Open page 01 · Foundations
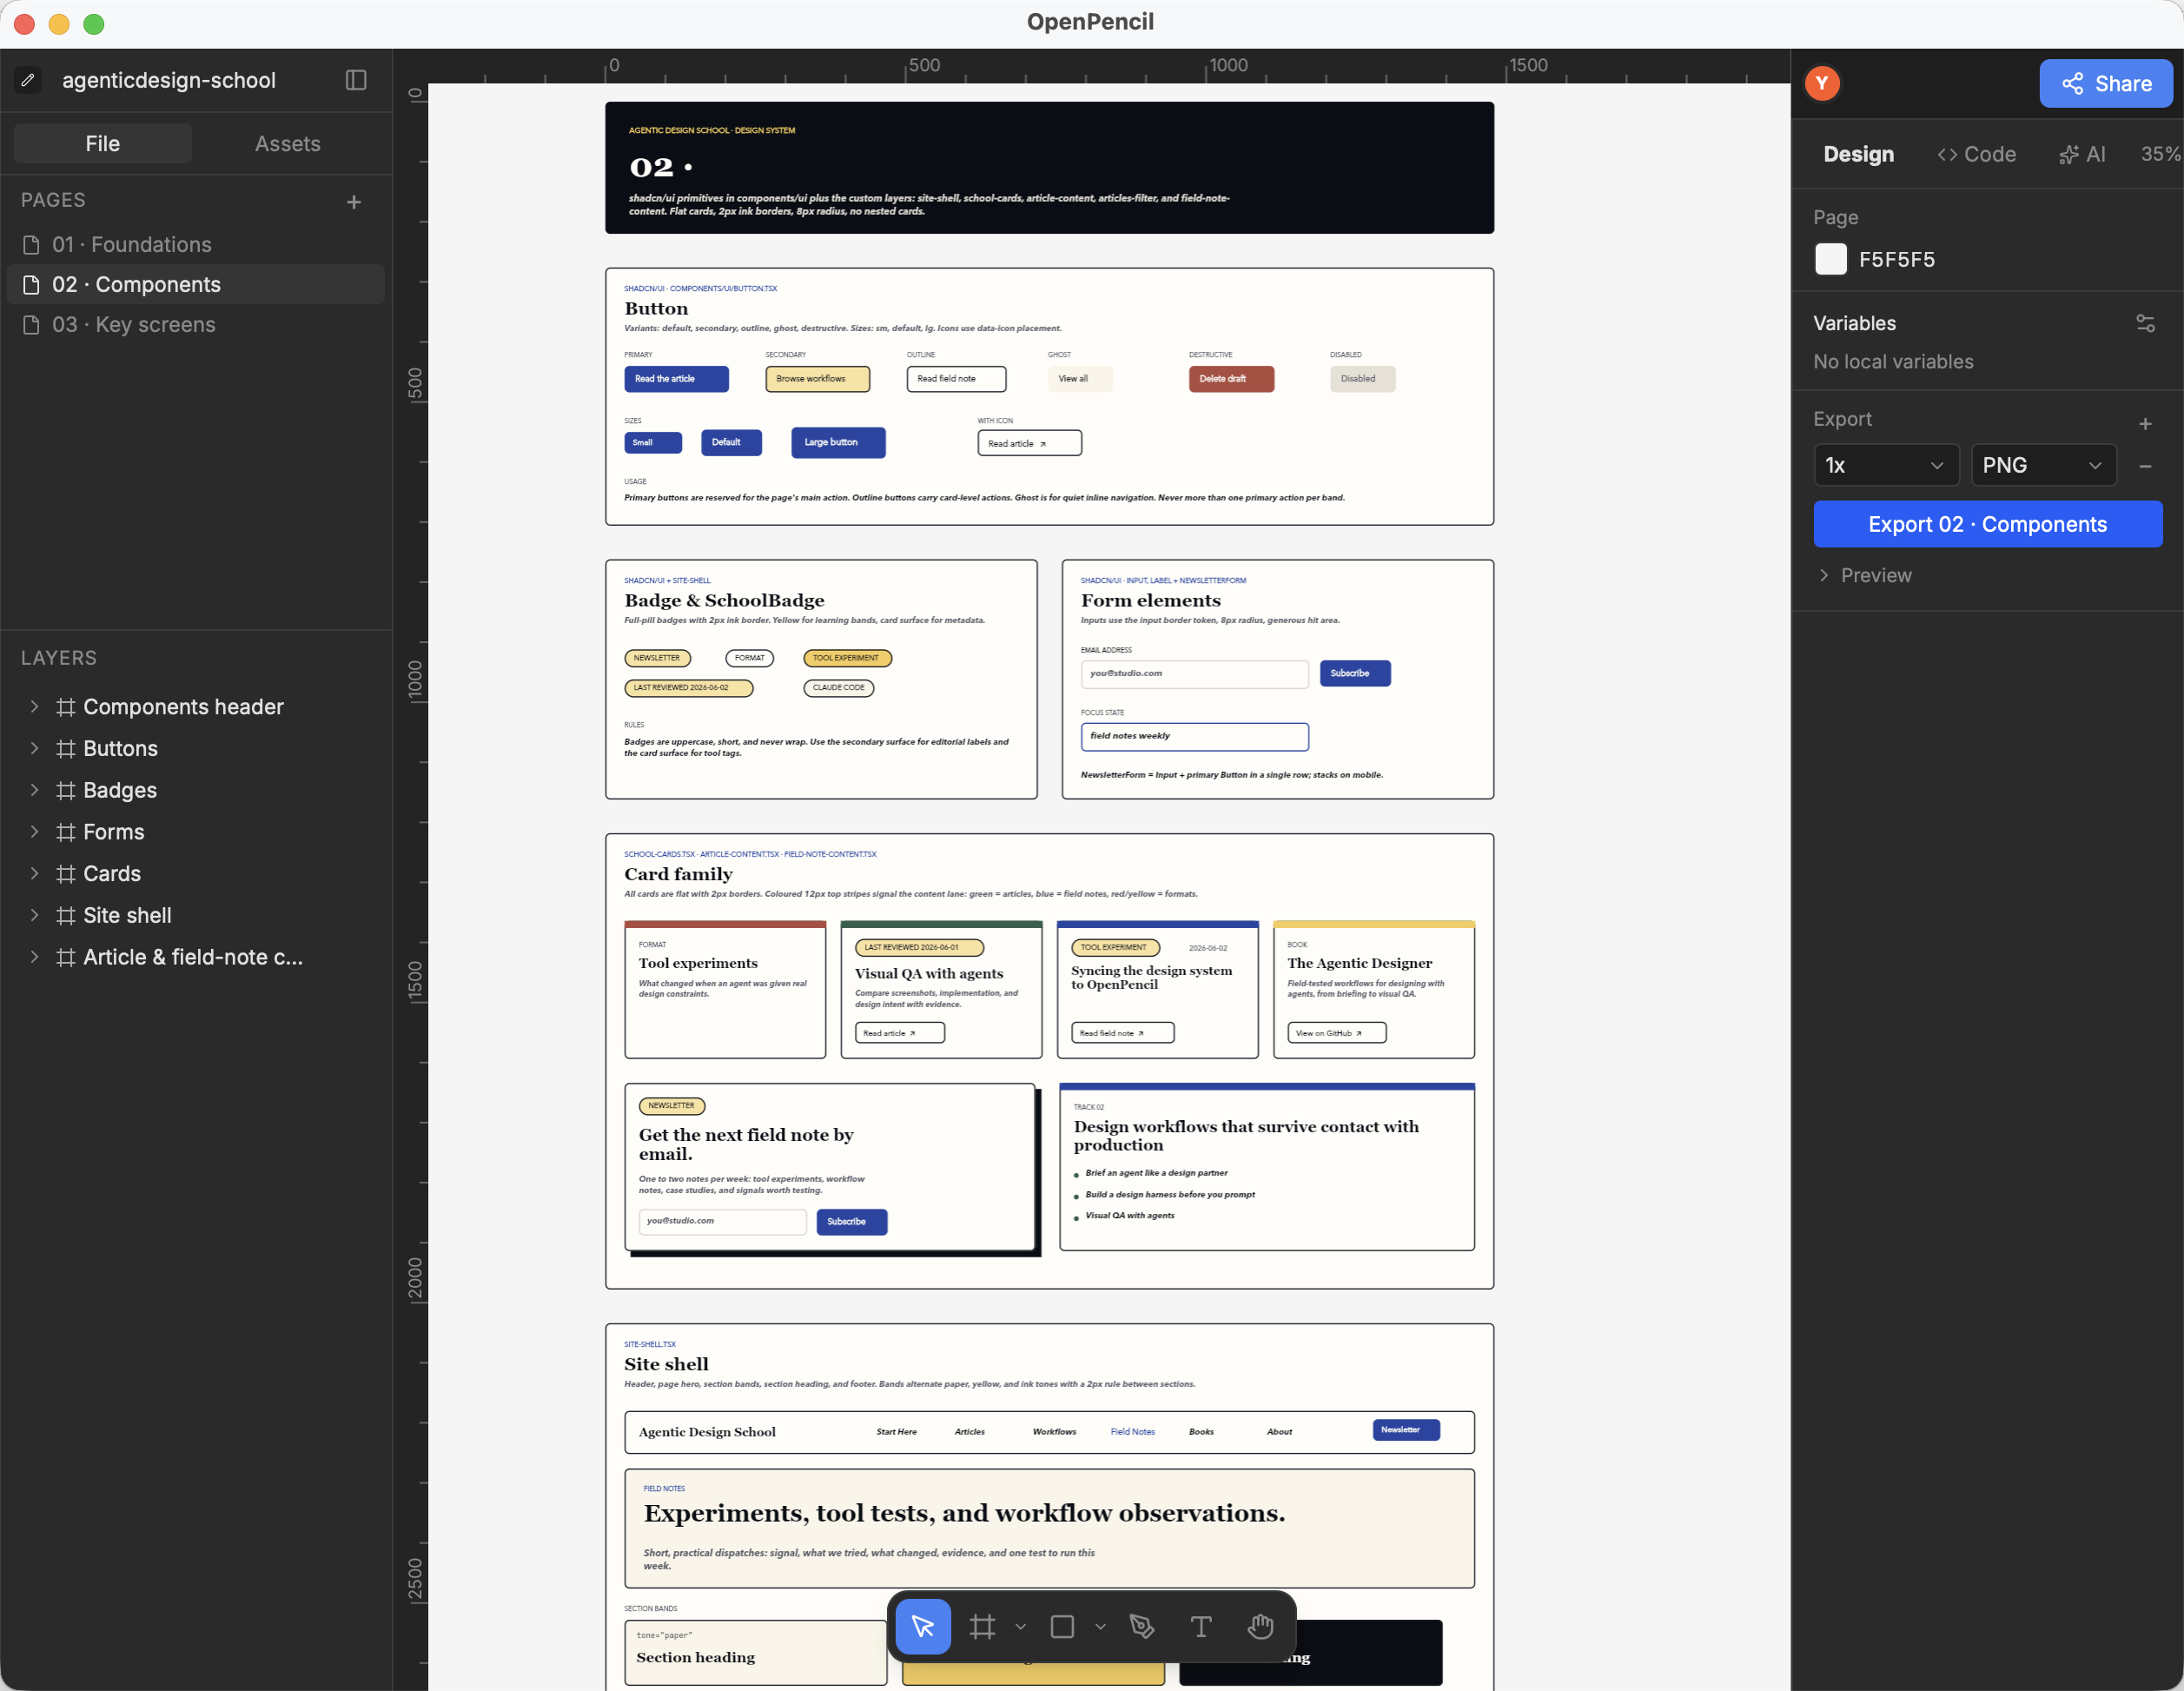2184x1691 pixels. (x=196, y=245)
